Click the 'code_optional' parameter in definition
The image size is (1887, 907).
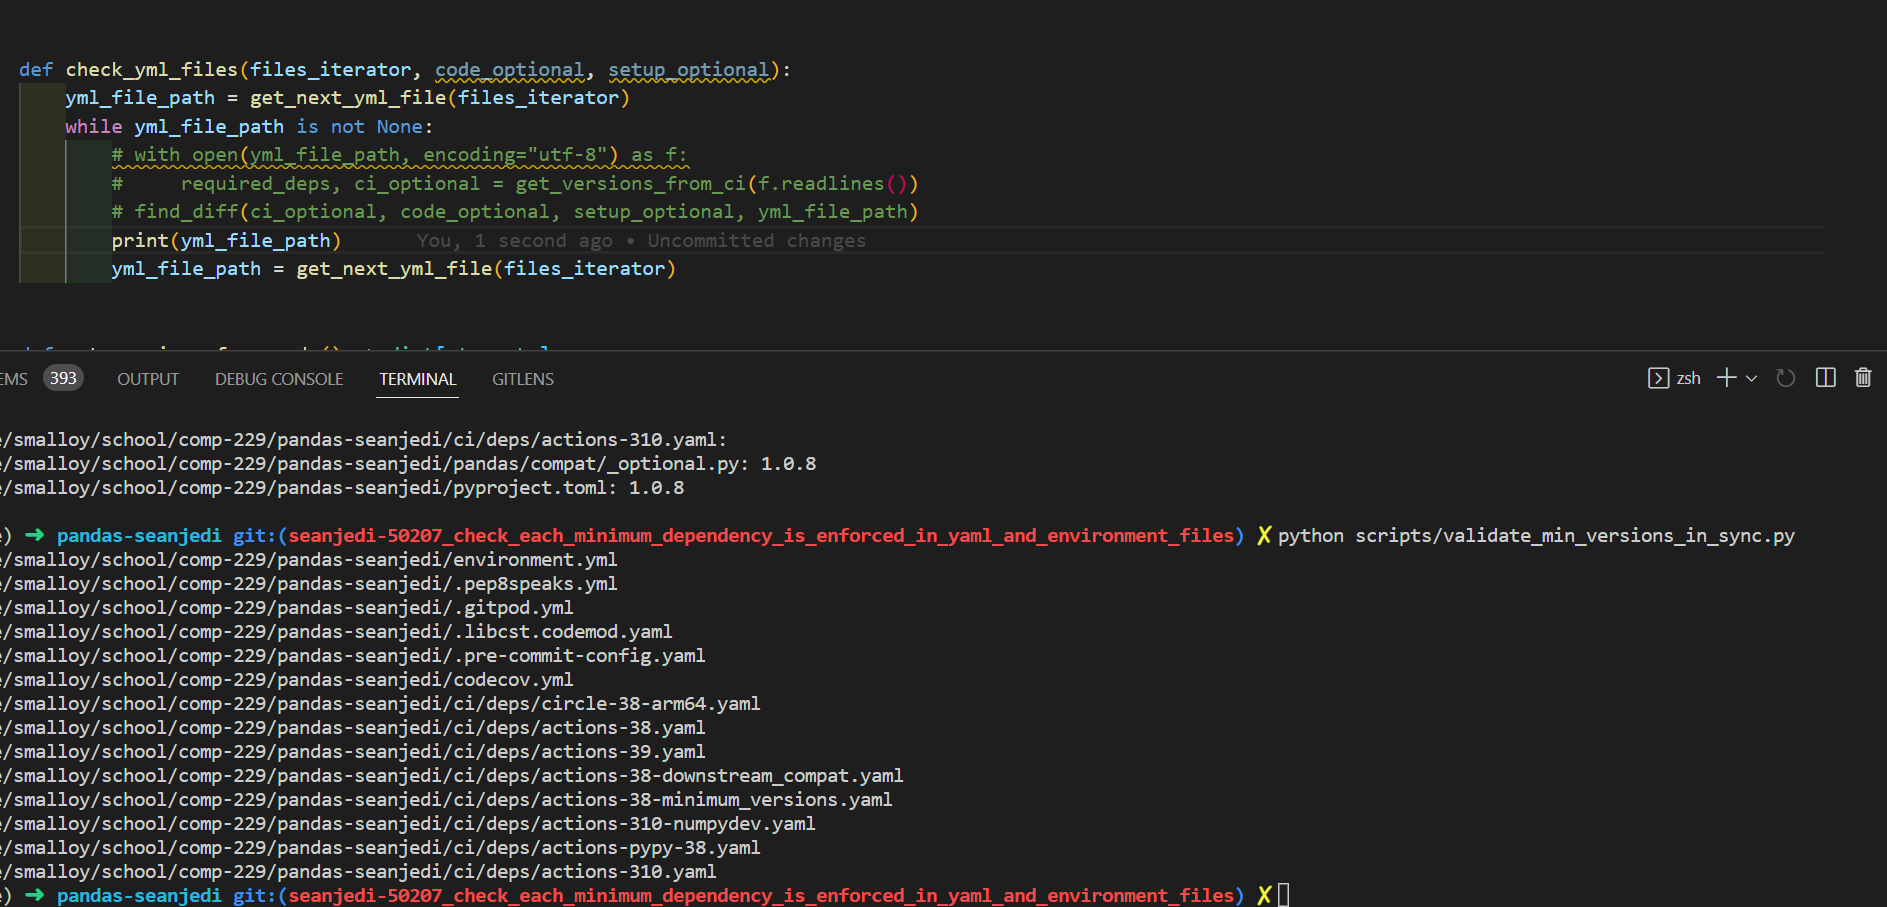(509, 69)
